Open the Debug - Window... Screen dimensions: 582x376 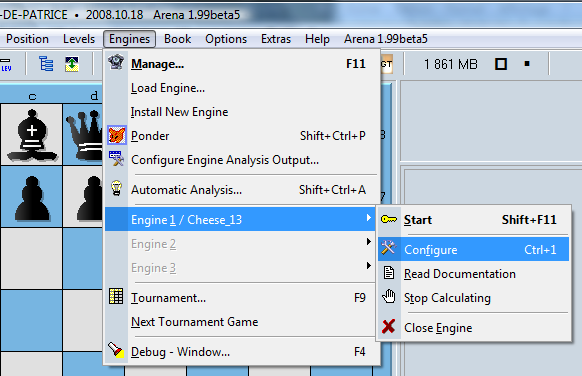pyautogui.click(x=242, y=352)
